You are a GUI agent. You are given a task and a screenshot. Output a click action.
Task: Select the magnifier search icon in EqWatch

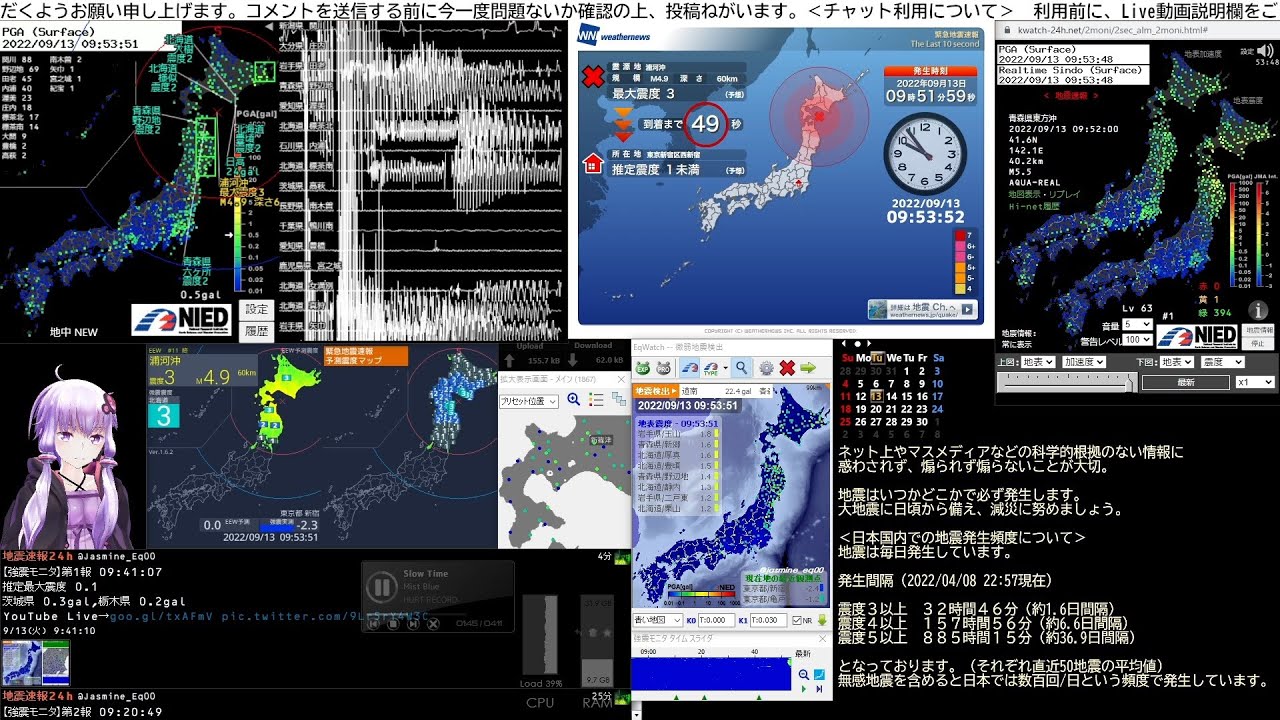point(741,367)
